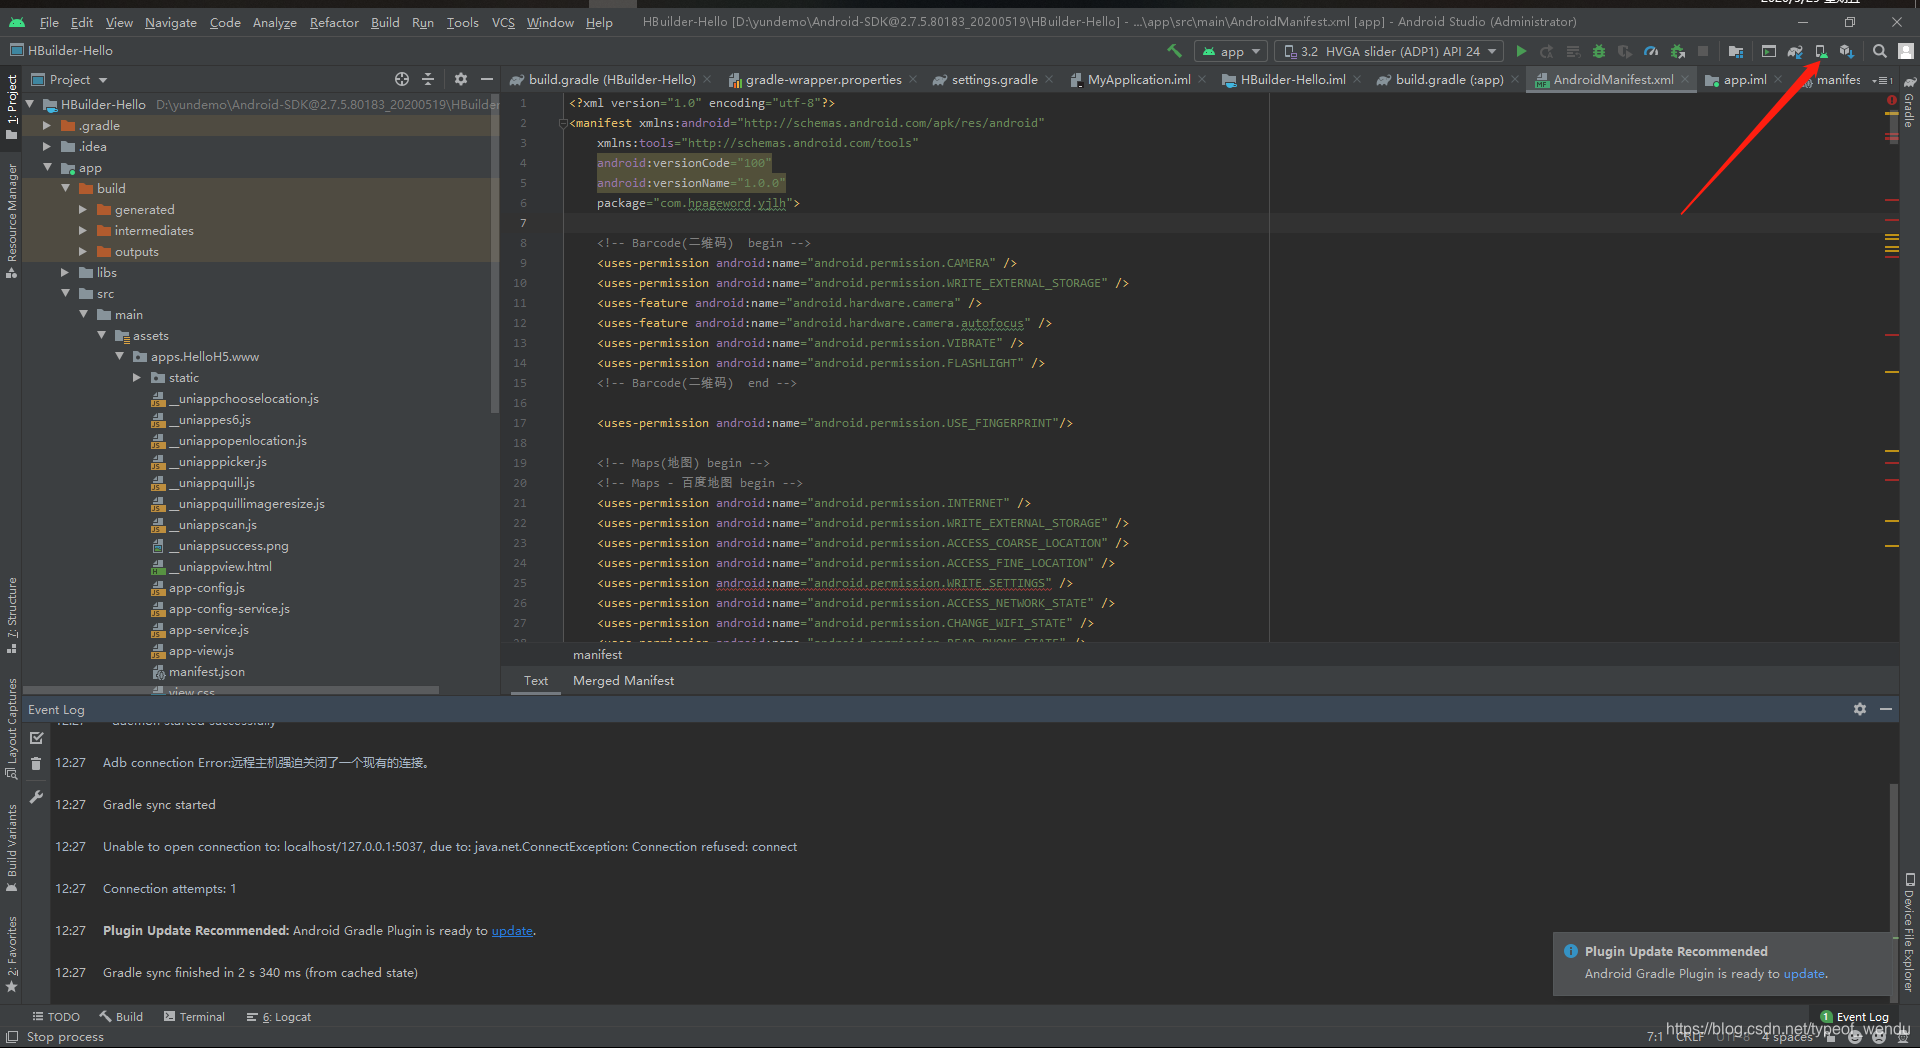The width and height of the screenshot is (1920, 1048).
Task: Open Event Log settings wrench icon
Action: coord(37,797)
